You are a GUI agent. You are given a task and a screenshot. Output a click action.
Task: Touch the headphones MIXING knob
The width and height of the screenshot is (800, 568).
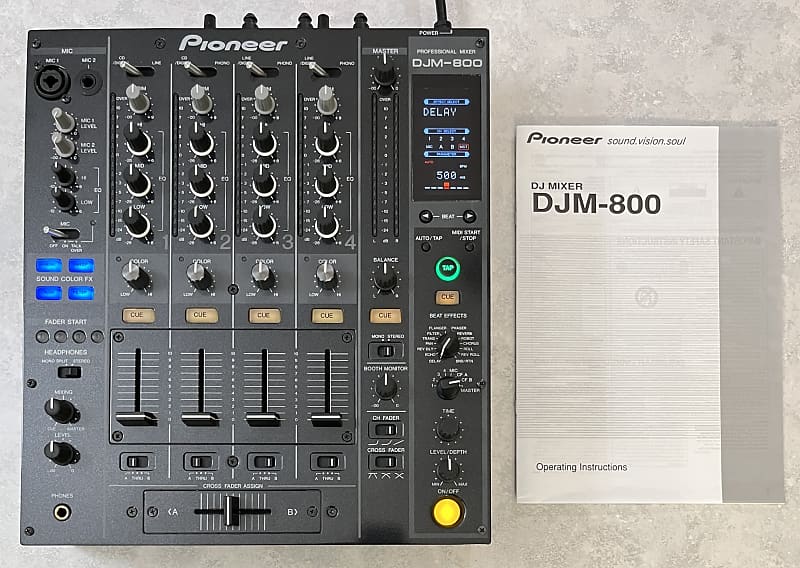61,410
